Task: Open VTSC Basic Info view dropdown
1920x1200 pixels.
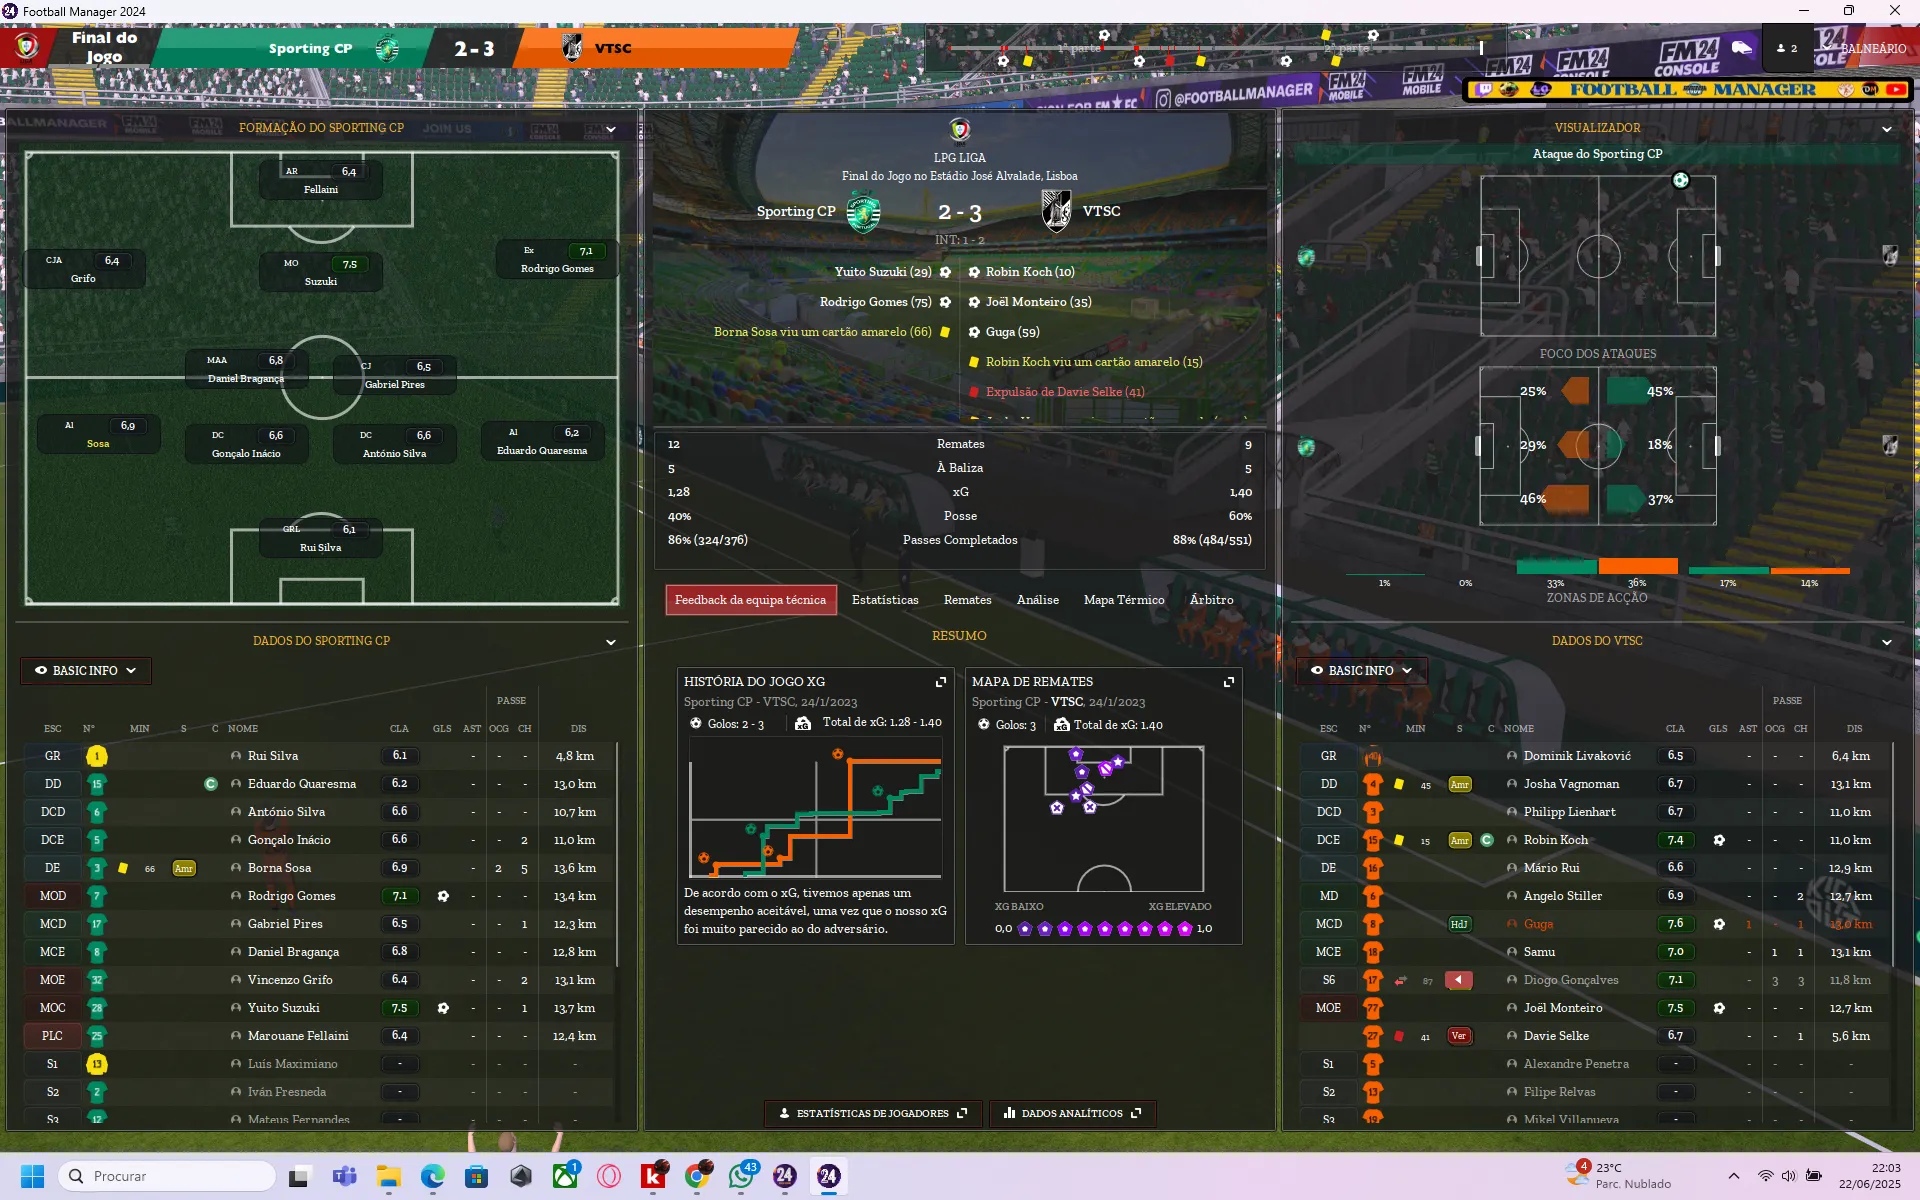Action: pyautogui.click(x=1361, y=671)
